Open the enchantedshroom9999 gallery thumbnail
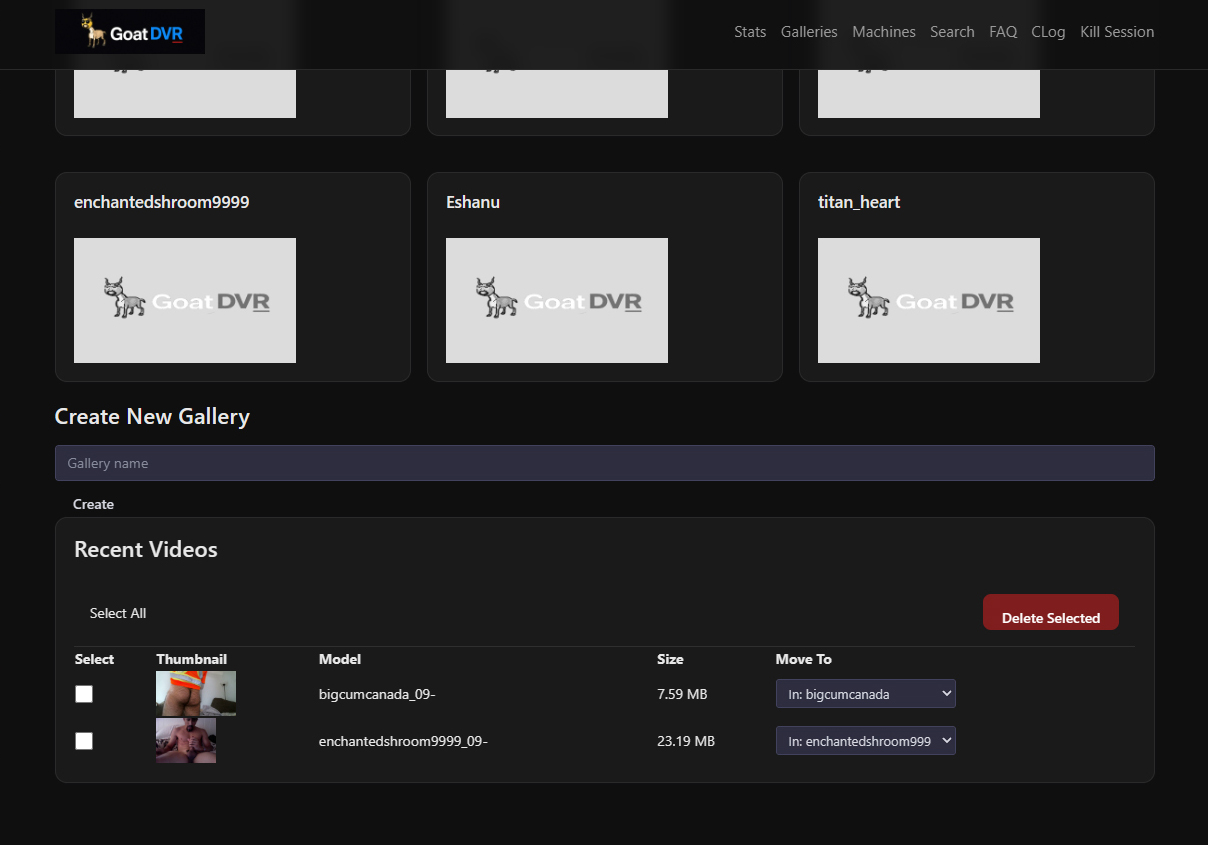The image size is (1208, 845). point(185,300)
